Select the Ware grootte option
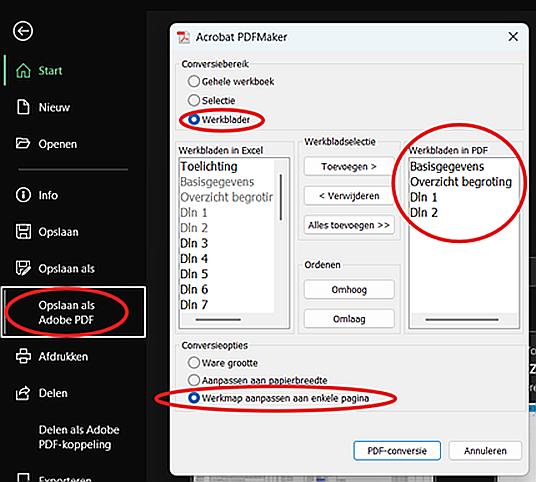Viewport: 536px width, 482px height. point(194,363)
